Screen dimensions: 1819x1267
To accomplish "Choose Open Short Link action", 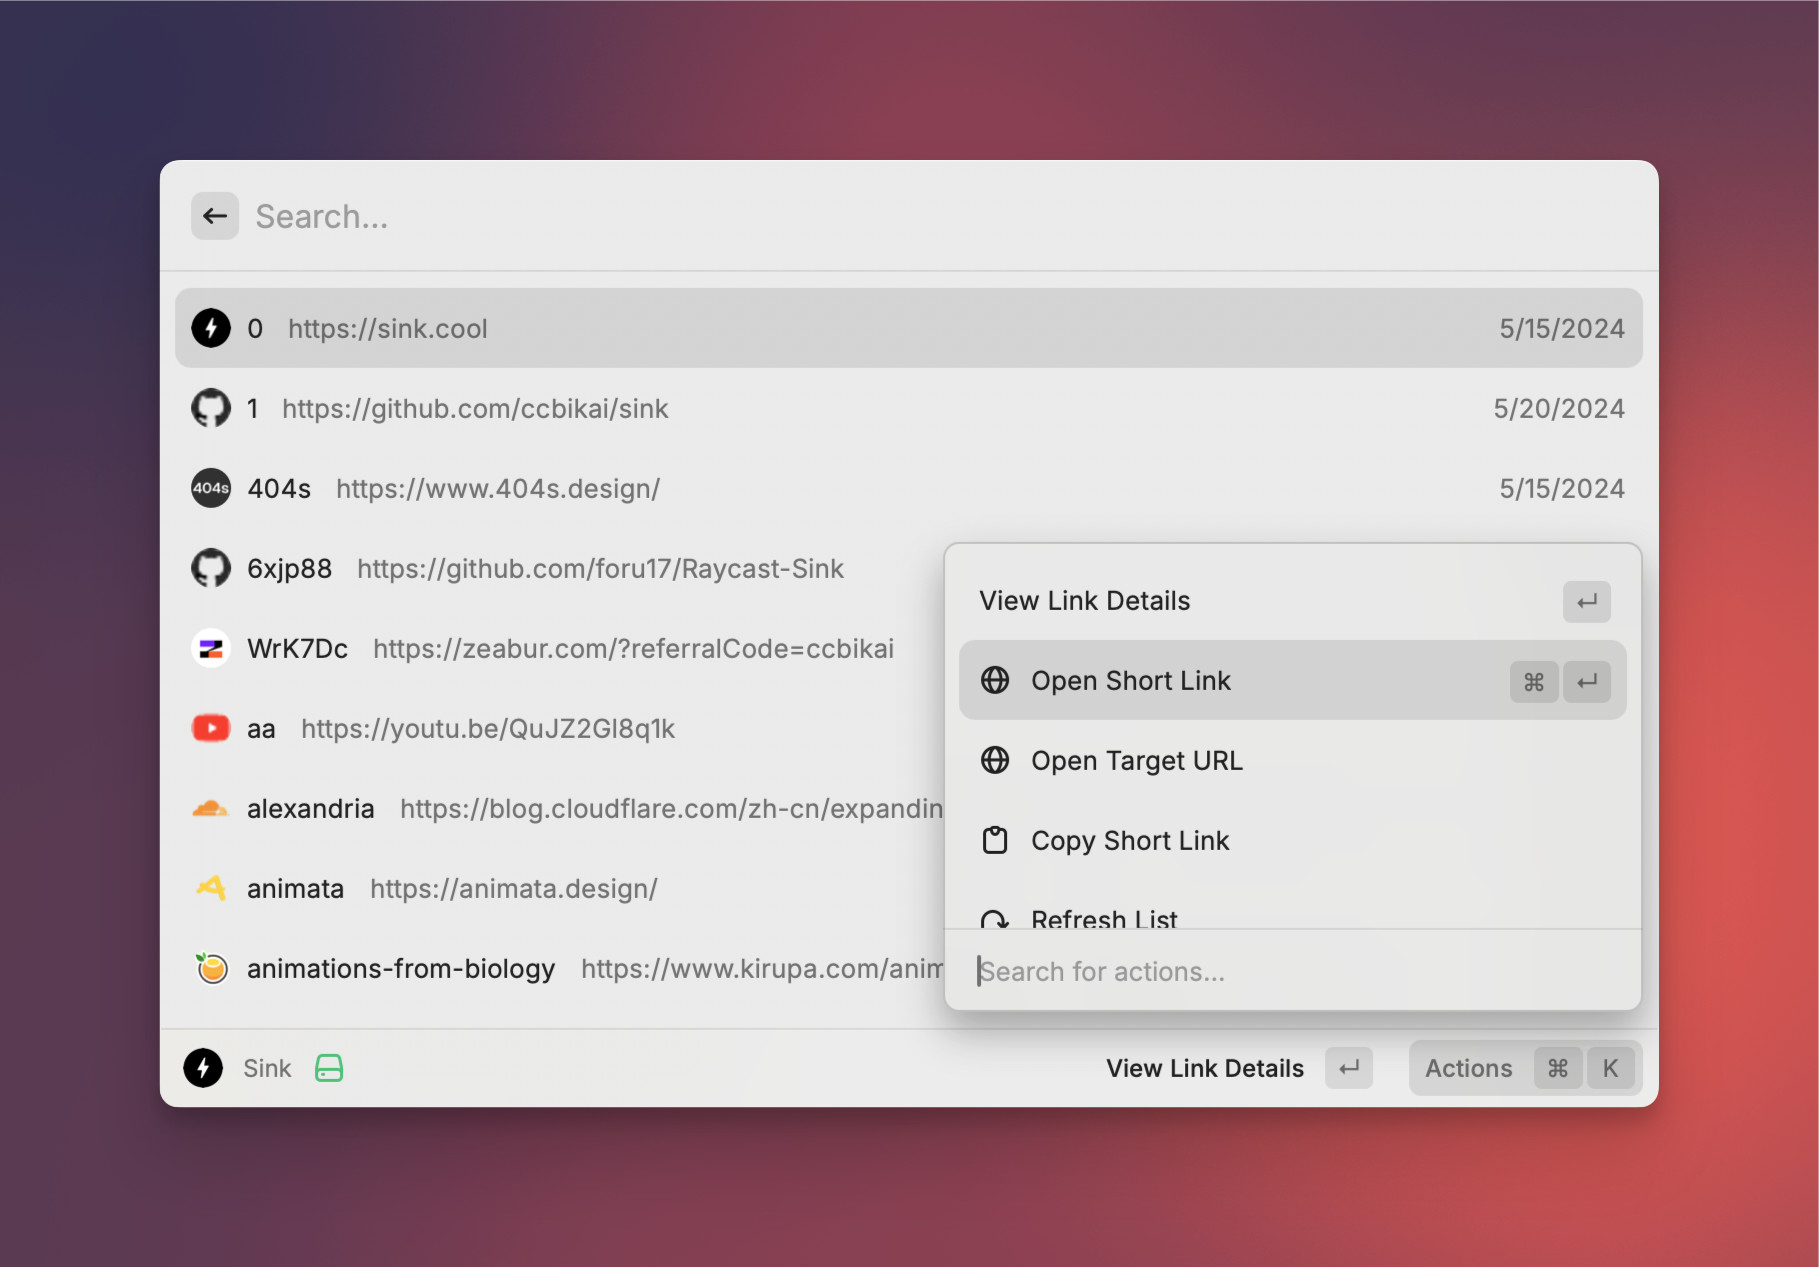I will click(x=1130, y=681).
